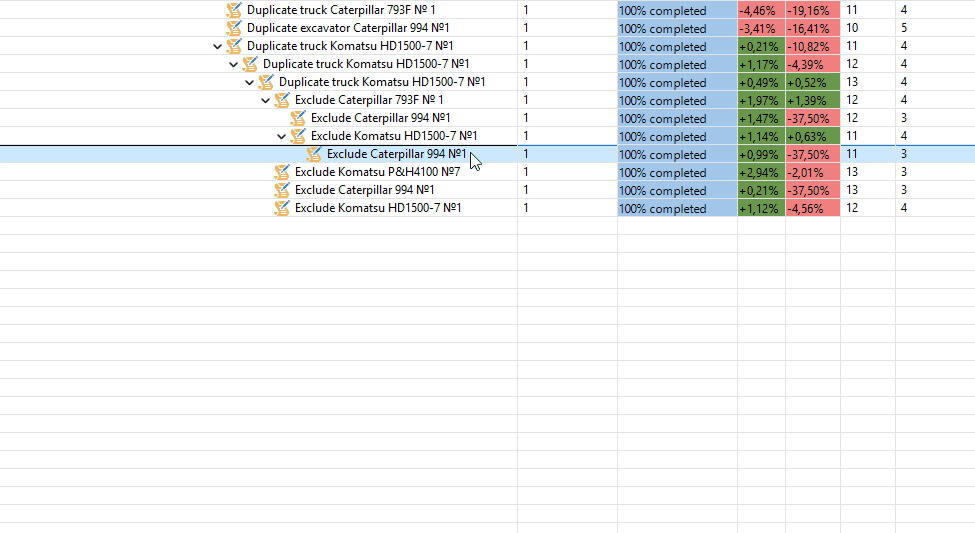Click the +1,39% cell
Image resolution: width=975 pixels, height=533 pixels.
pos(813,101)
